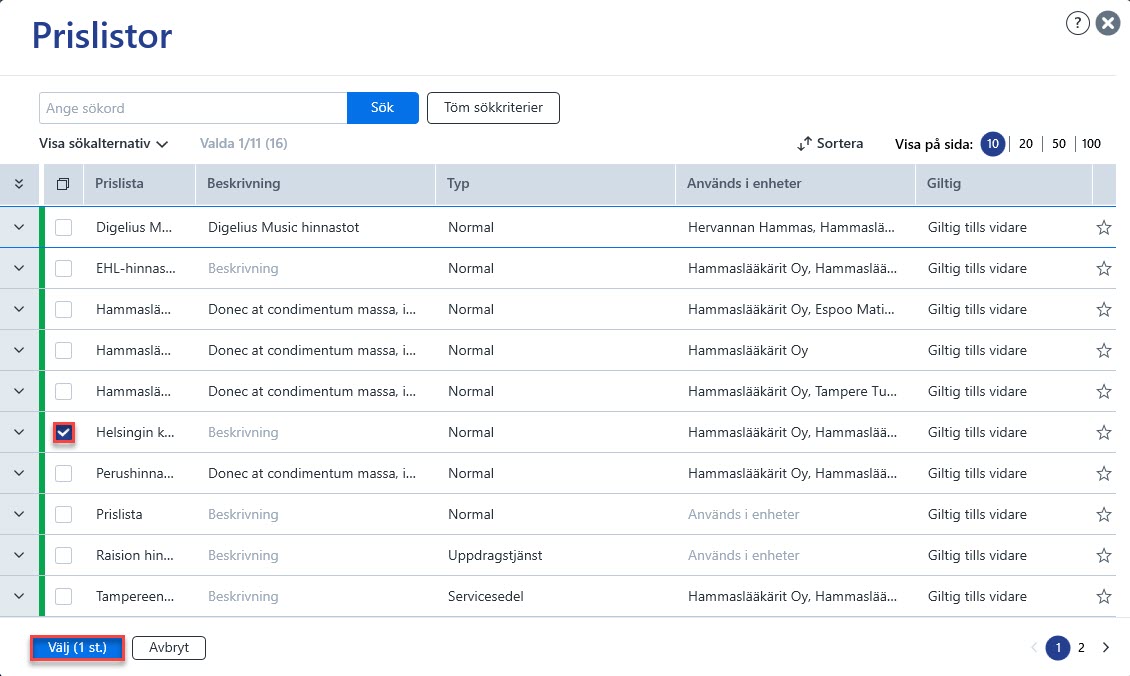
Task: Go to next page using right arrow
Action: [1105, 647]
